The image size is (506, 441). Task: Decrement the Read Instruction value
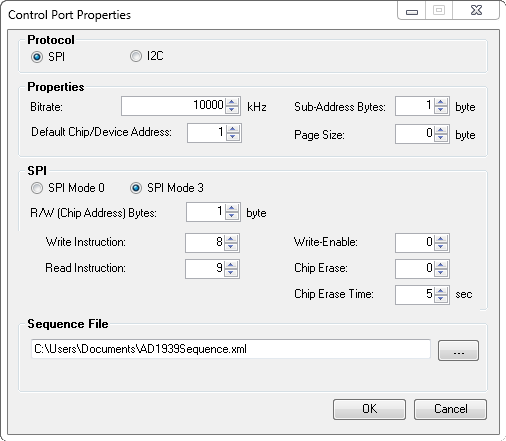231,273
